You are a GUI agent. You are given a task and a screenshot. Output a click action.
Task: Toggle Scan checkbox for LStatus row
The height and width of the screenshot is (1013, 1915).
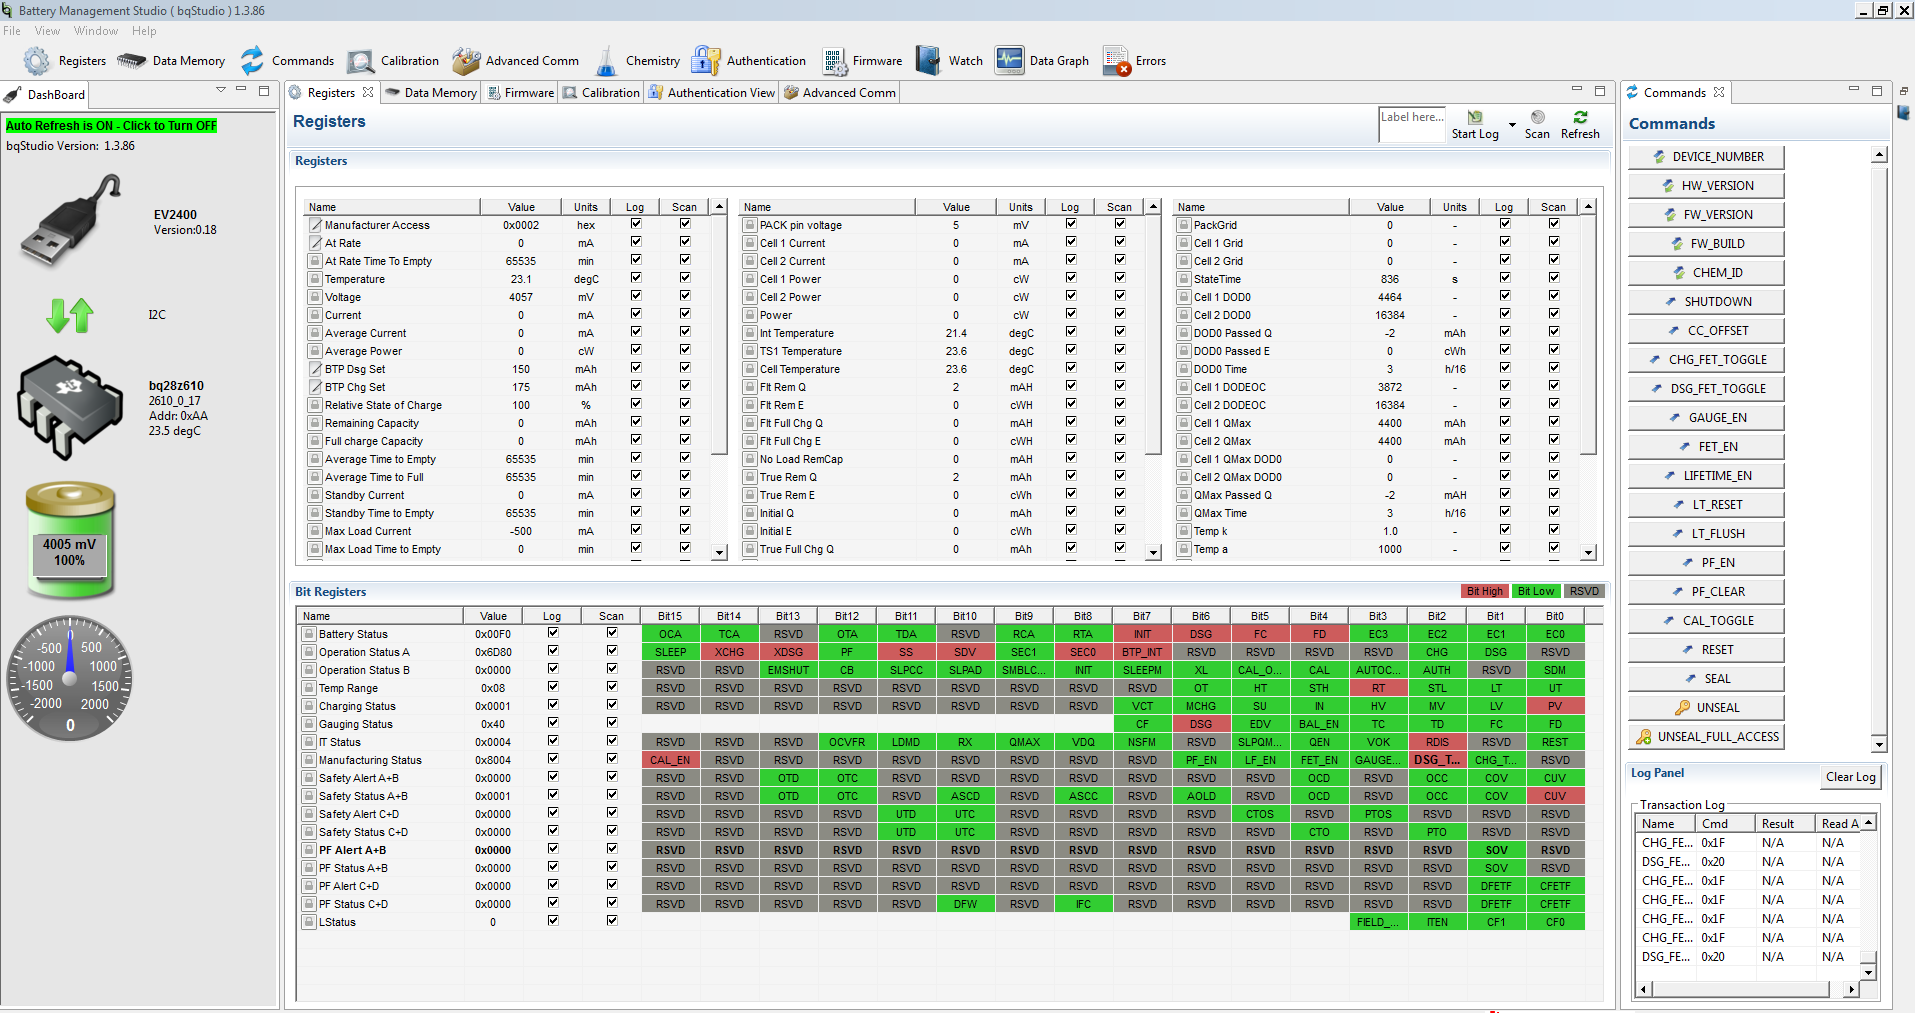pyautogui.click(x=612, y=921)
